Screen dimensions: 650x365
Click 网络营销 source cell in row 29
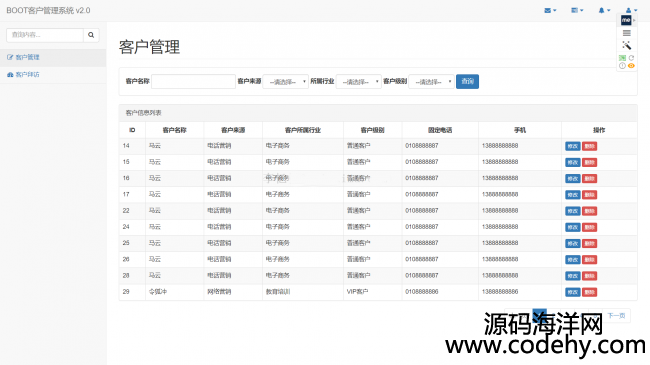(219, 292)
